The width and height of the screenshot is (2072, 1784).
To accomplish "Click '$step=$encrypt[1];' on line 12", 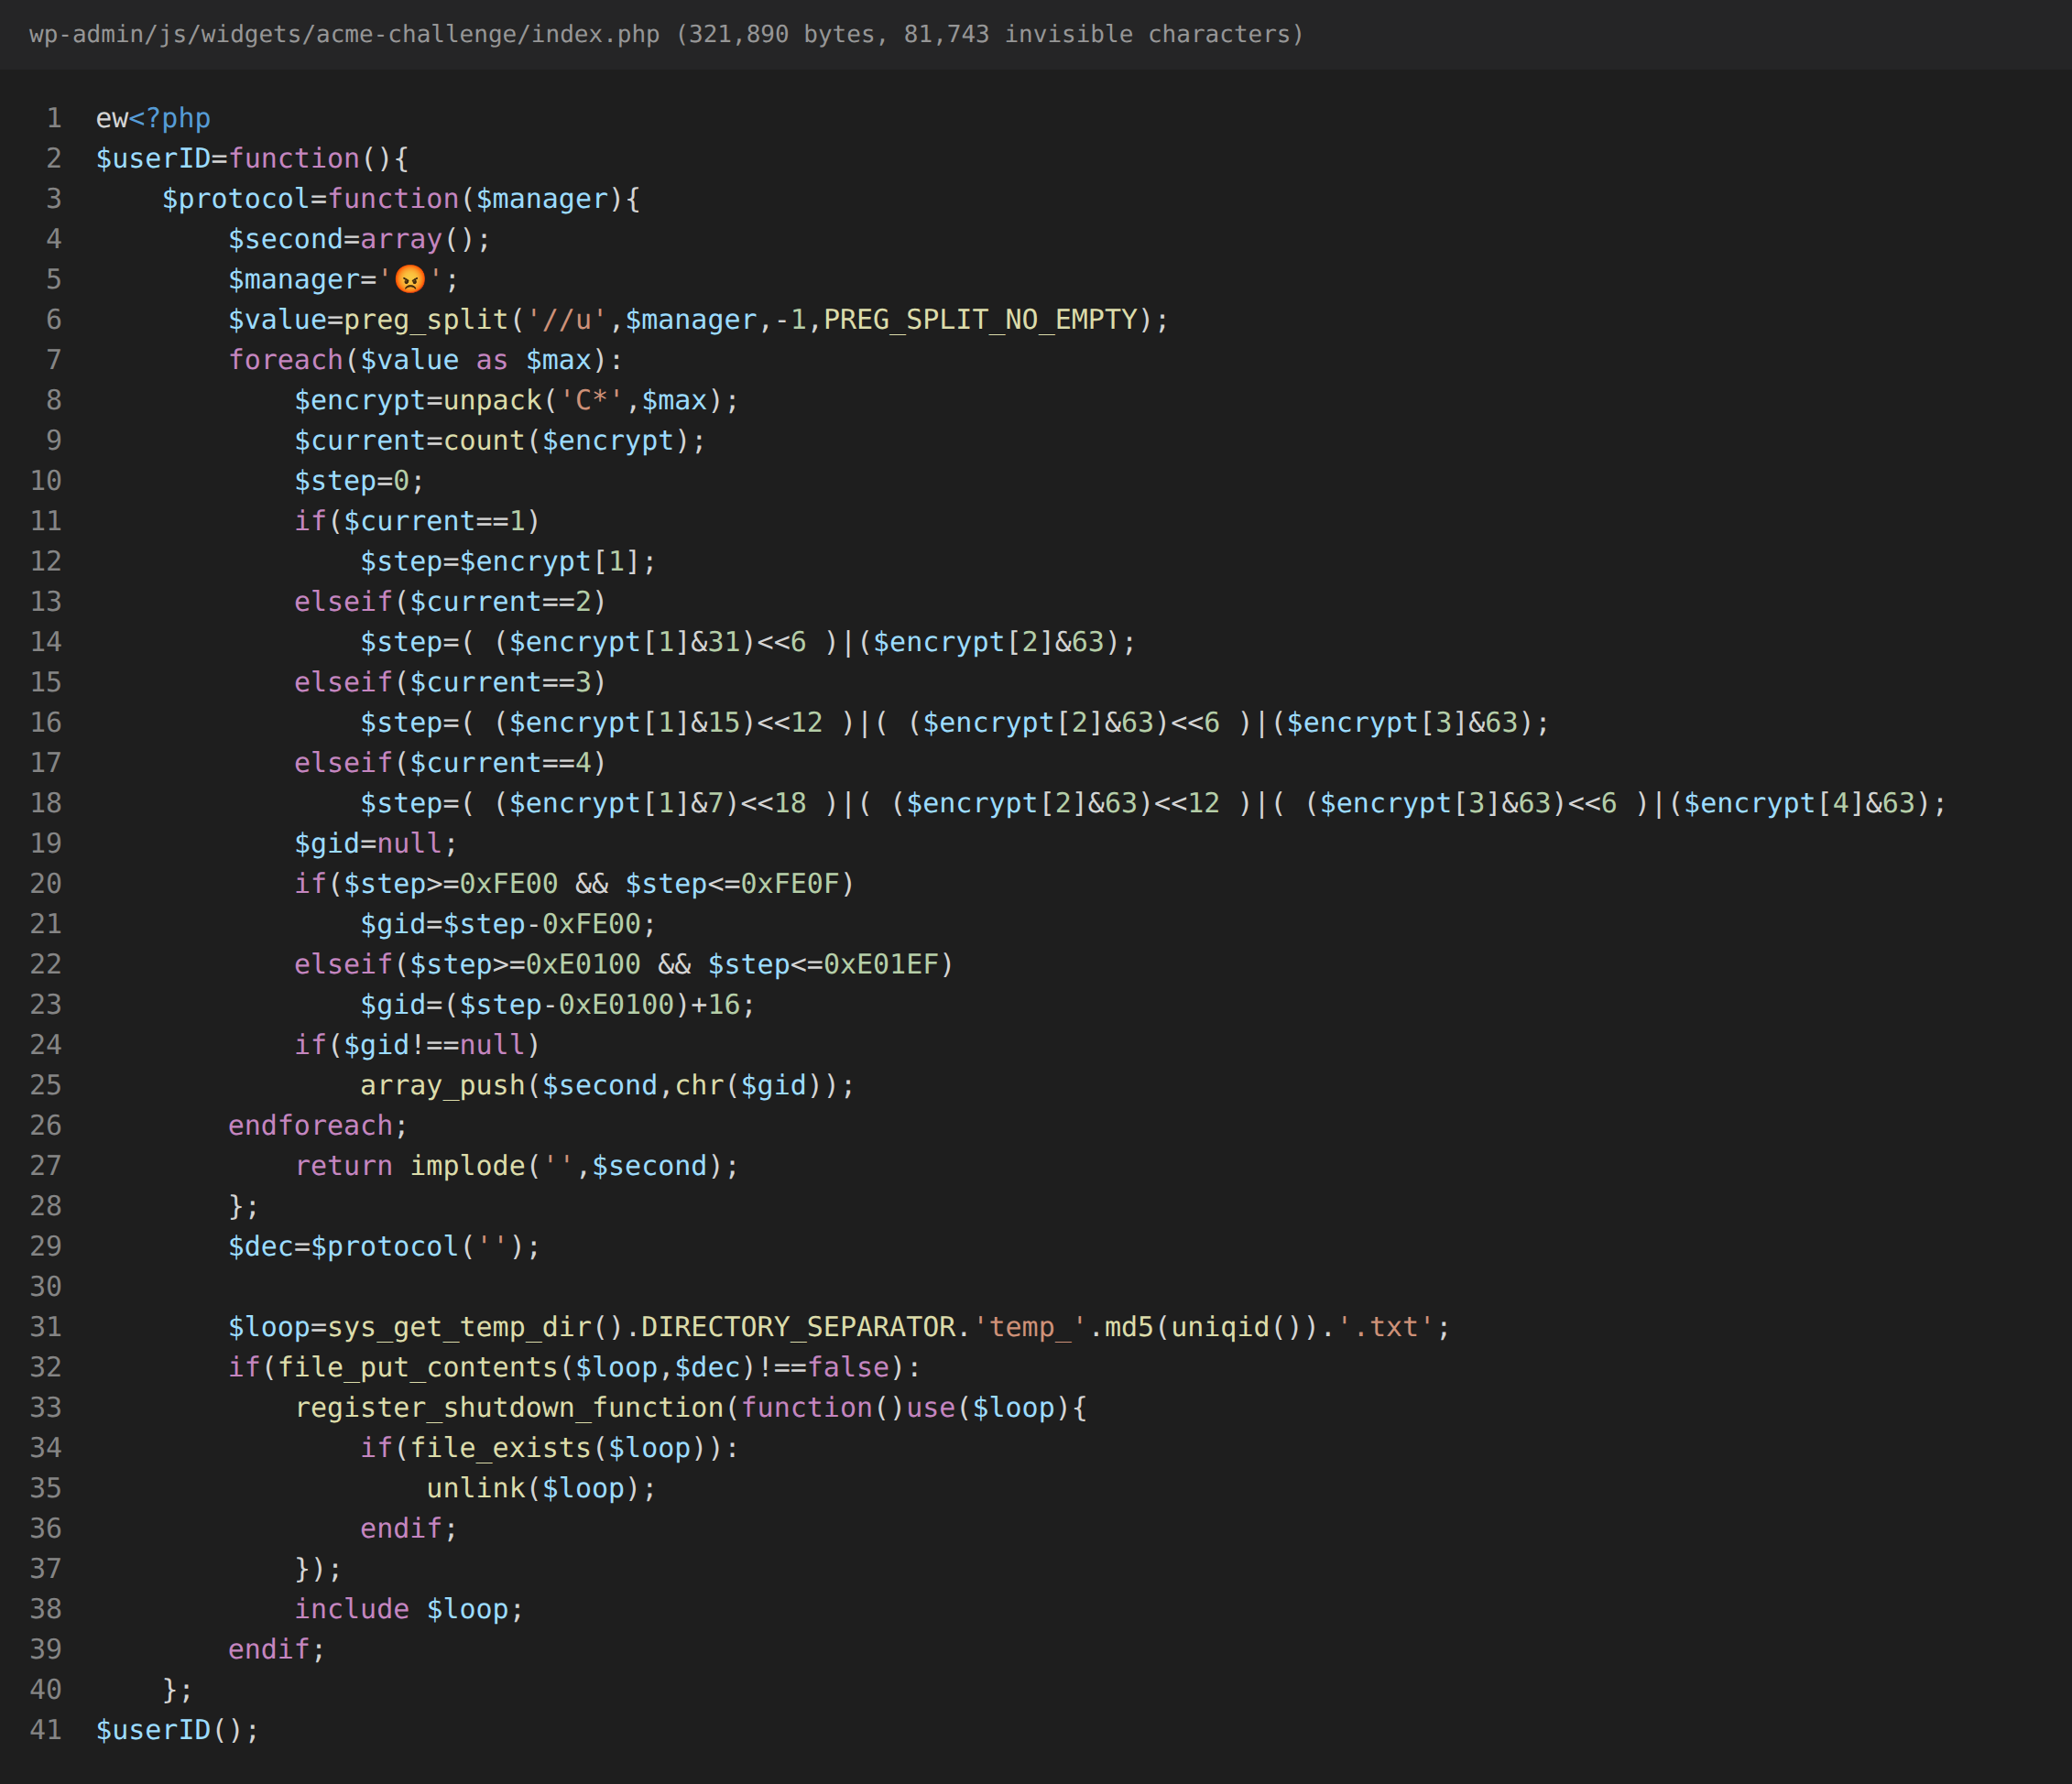I will [x=509, y=562].
